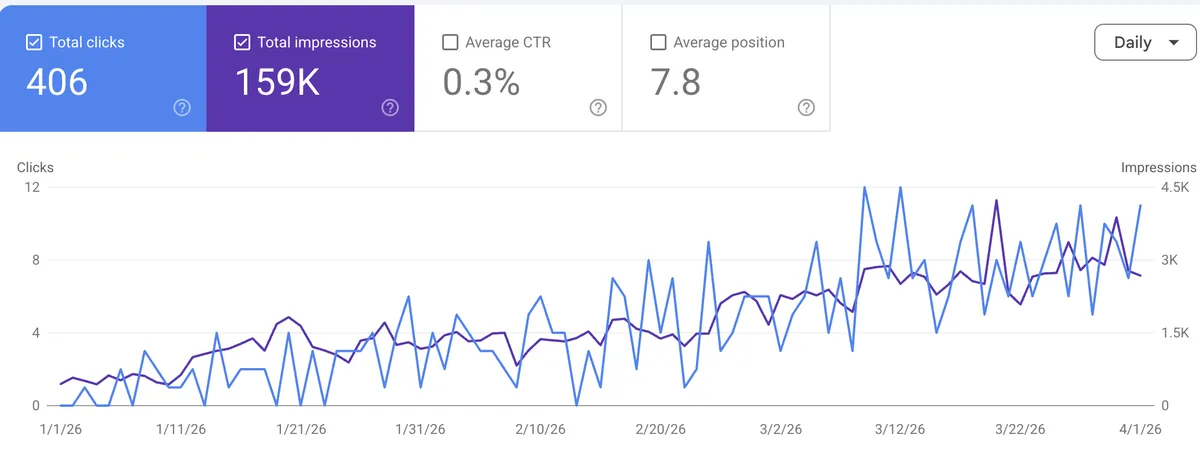Select the 7.8 average position value
The height and width of the screenshot is (453, 1200).
coord(675,83)
